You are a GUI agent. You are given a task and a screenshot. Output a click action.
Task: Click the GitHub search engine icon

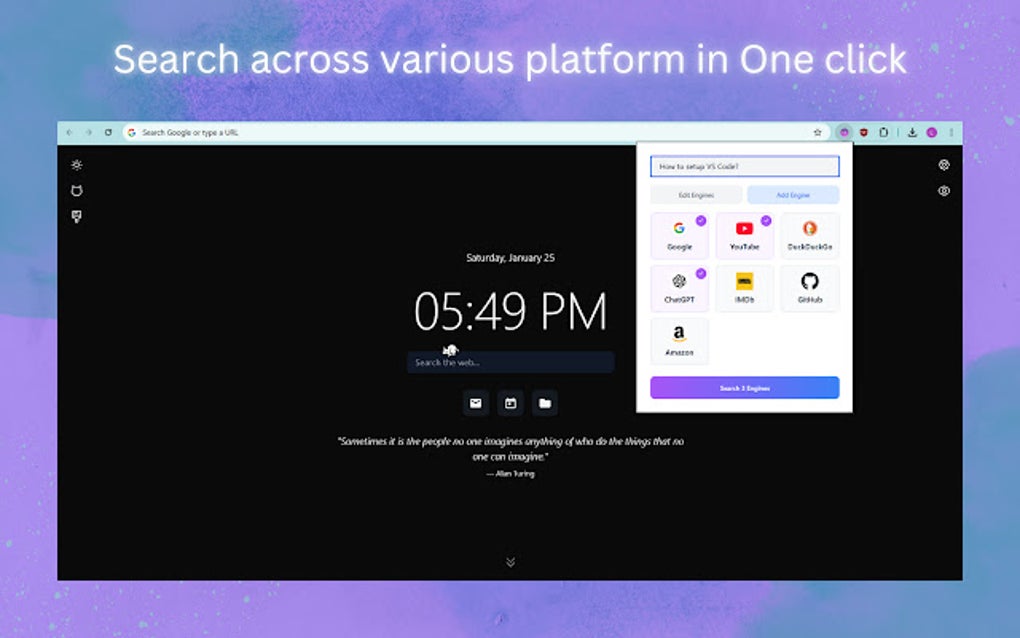(809, 288)
